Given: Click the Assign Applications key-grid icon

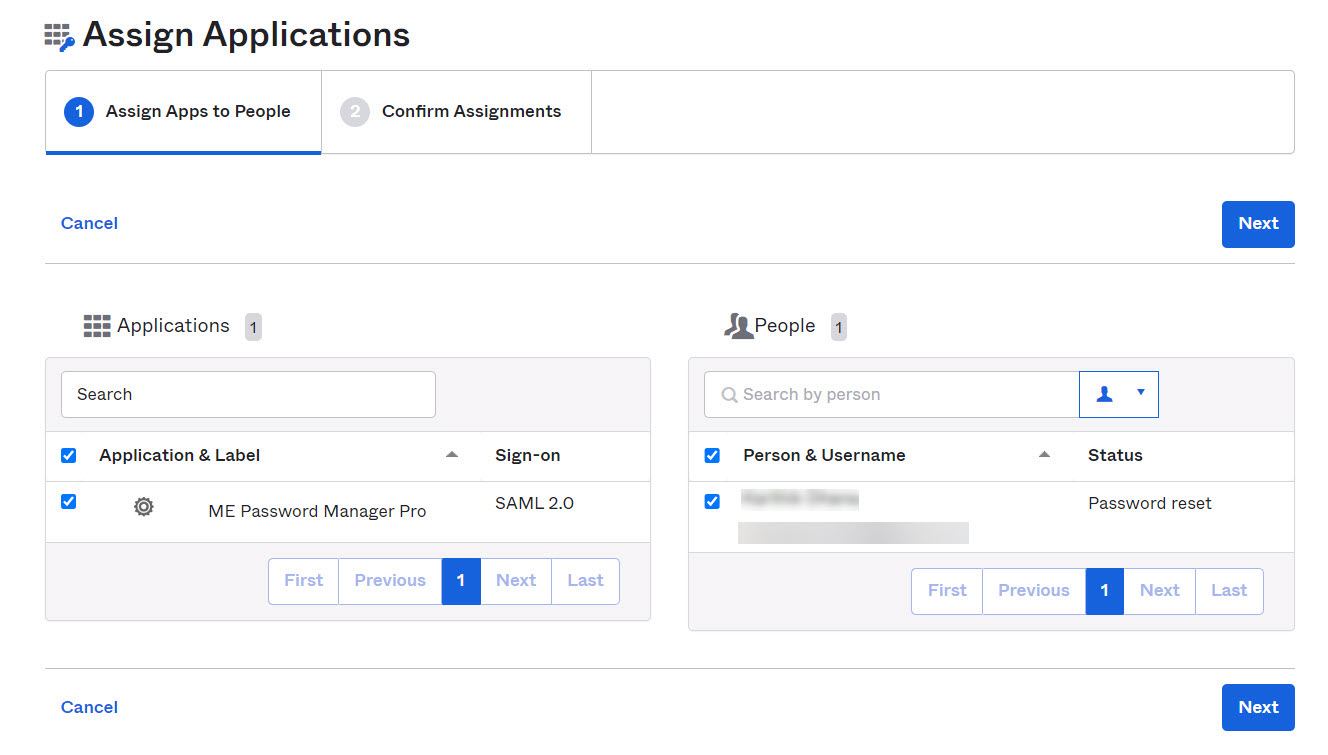Looking at the screenshot, I should click(x=60, y=37).
